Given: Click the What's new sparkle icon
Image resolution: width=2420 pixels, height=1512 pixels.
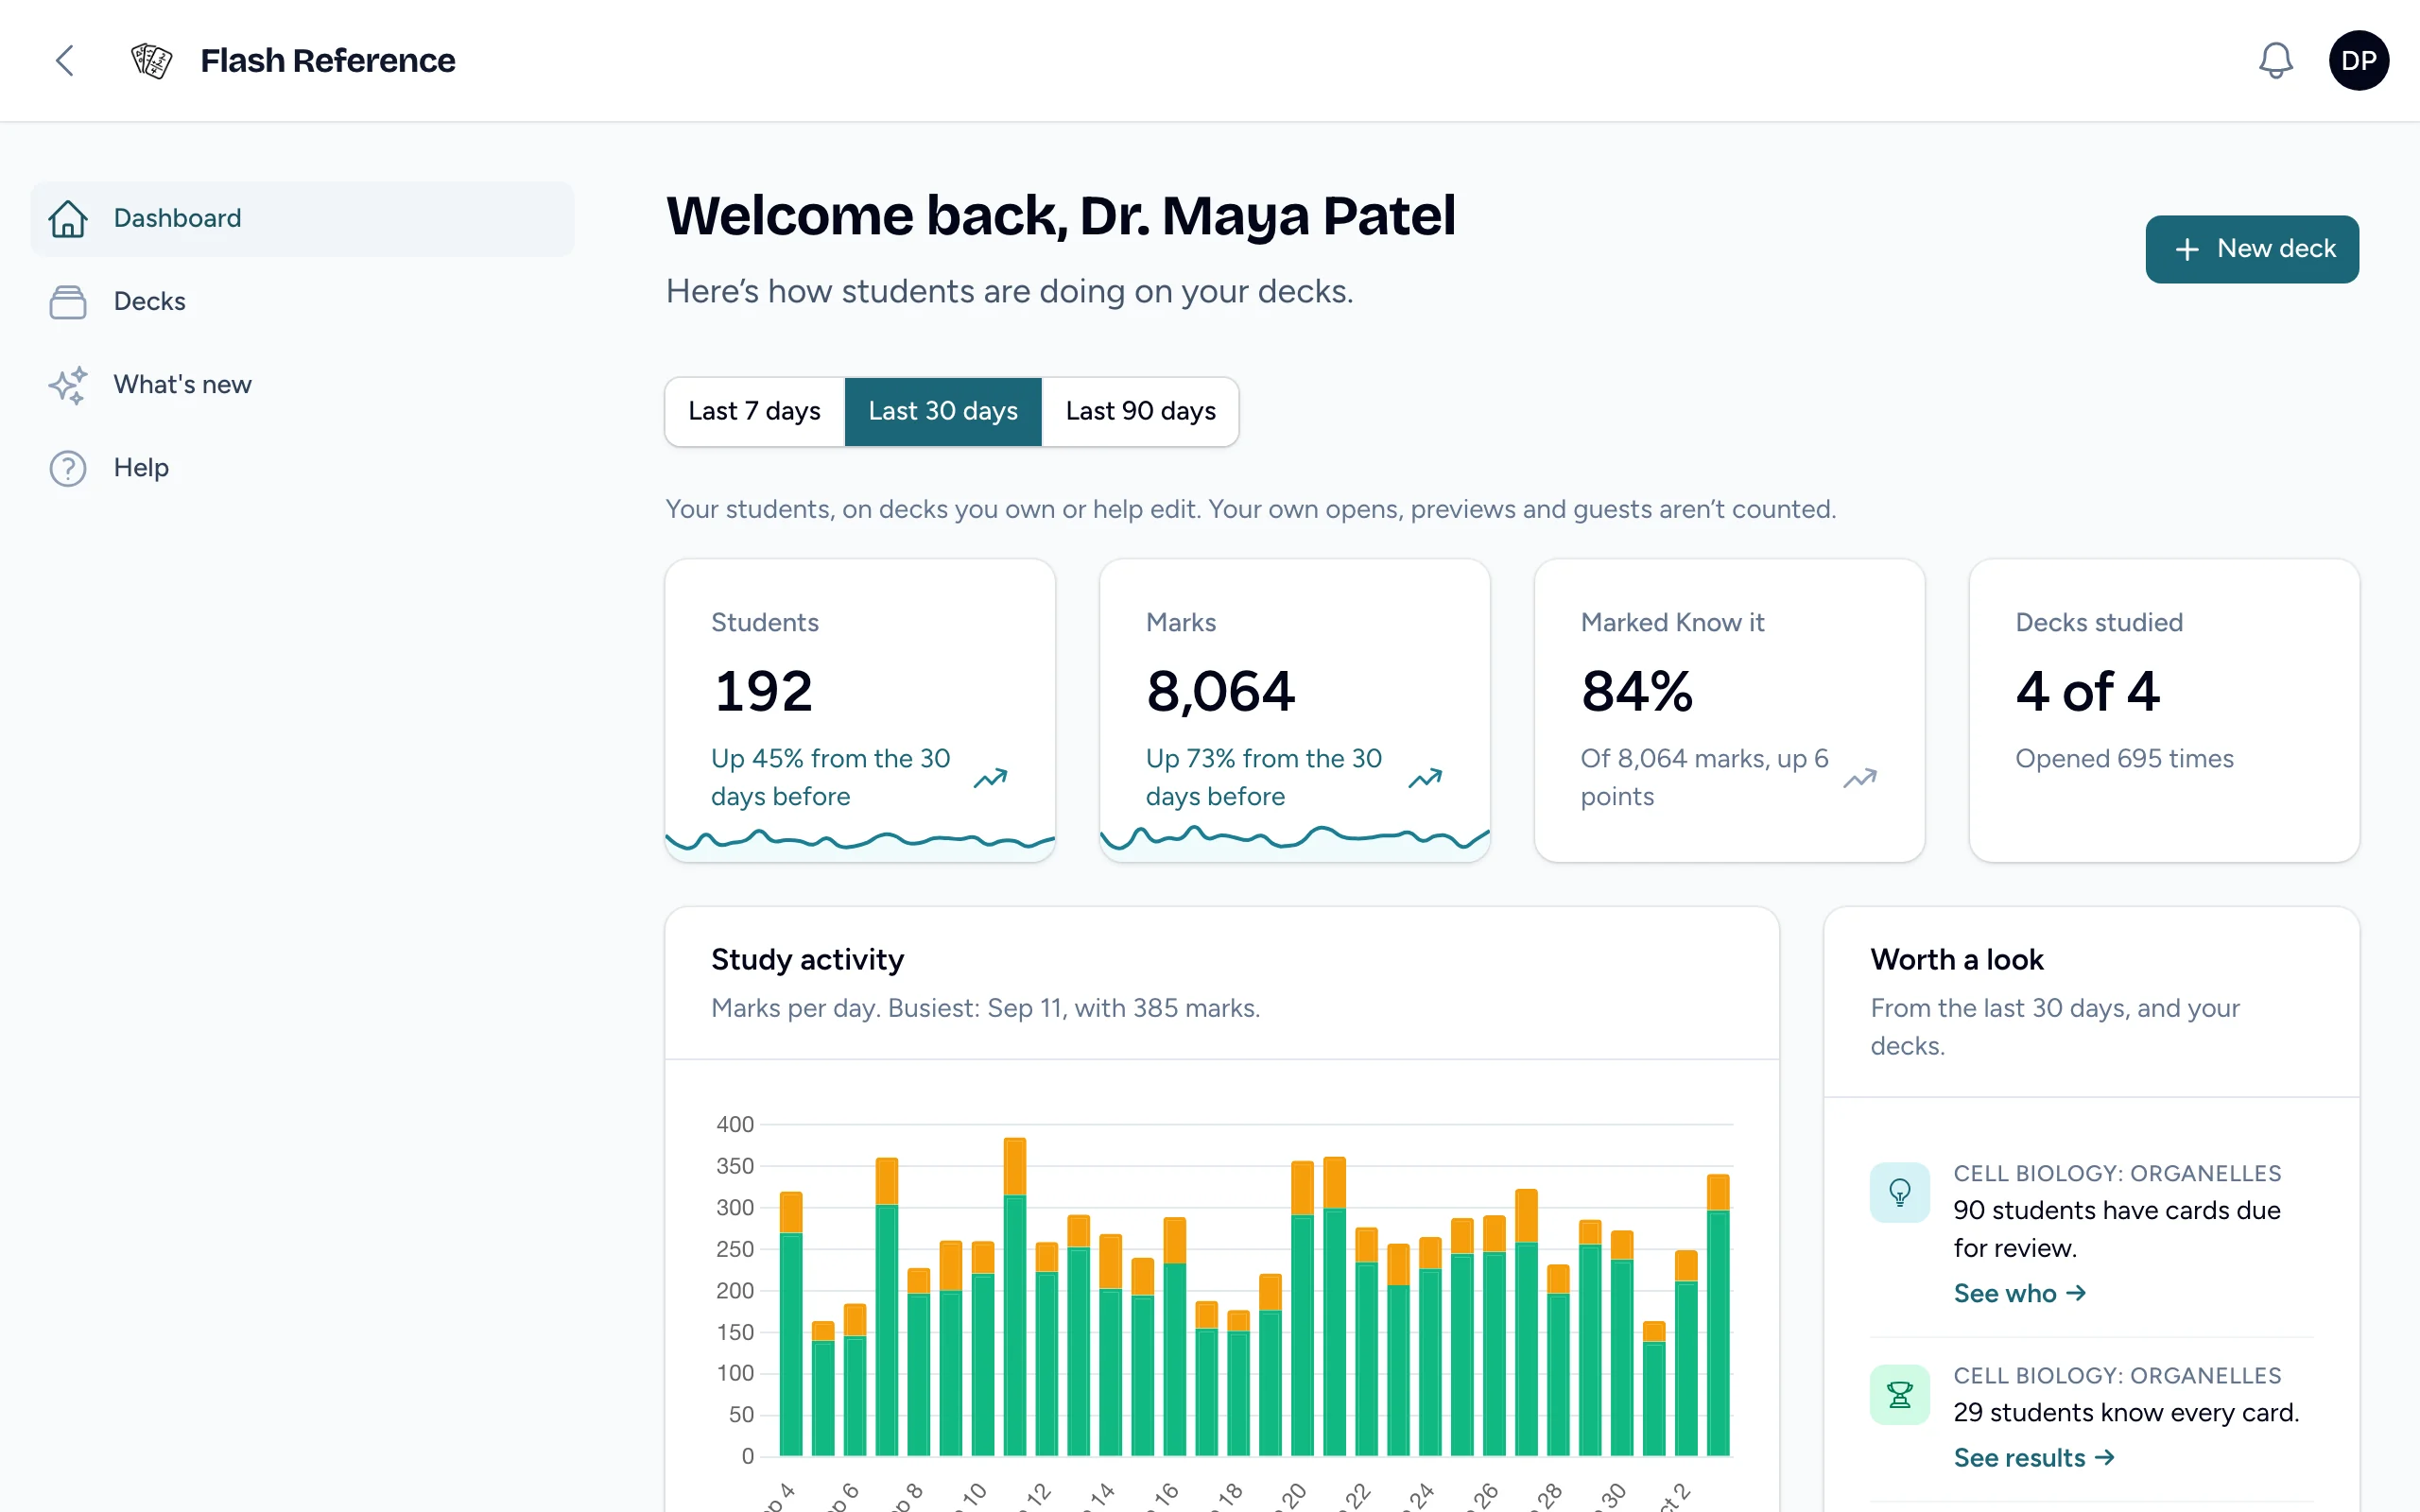Looking at the screenshot, I should coord(68,385).
